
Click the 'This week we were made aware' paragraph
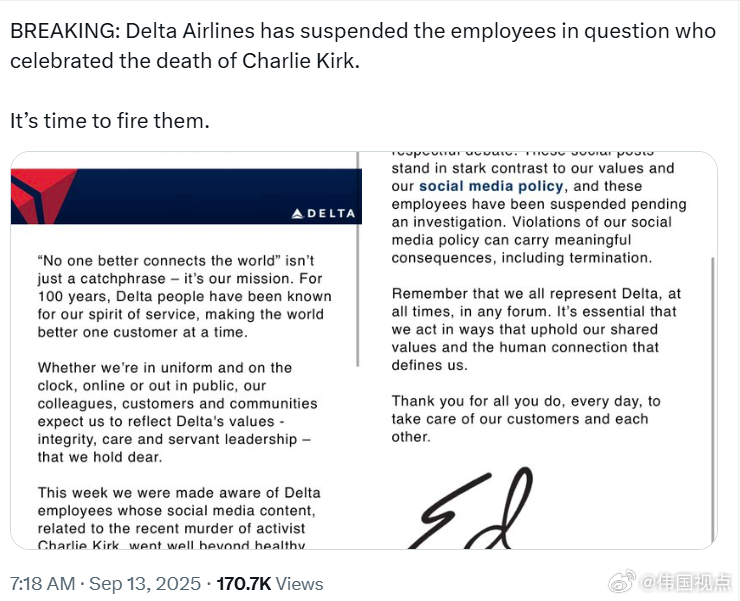pyautogui.click(x=179, y=519)
